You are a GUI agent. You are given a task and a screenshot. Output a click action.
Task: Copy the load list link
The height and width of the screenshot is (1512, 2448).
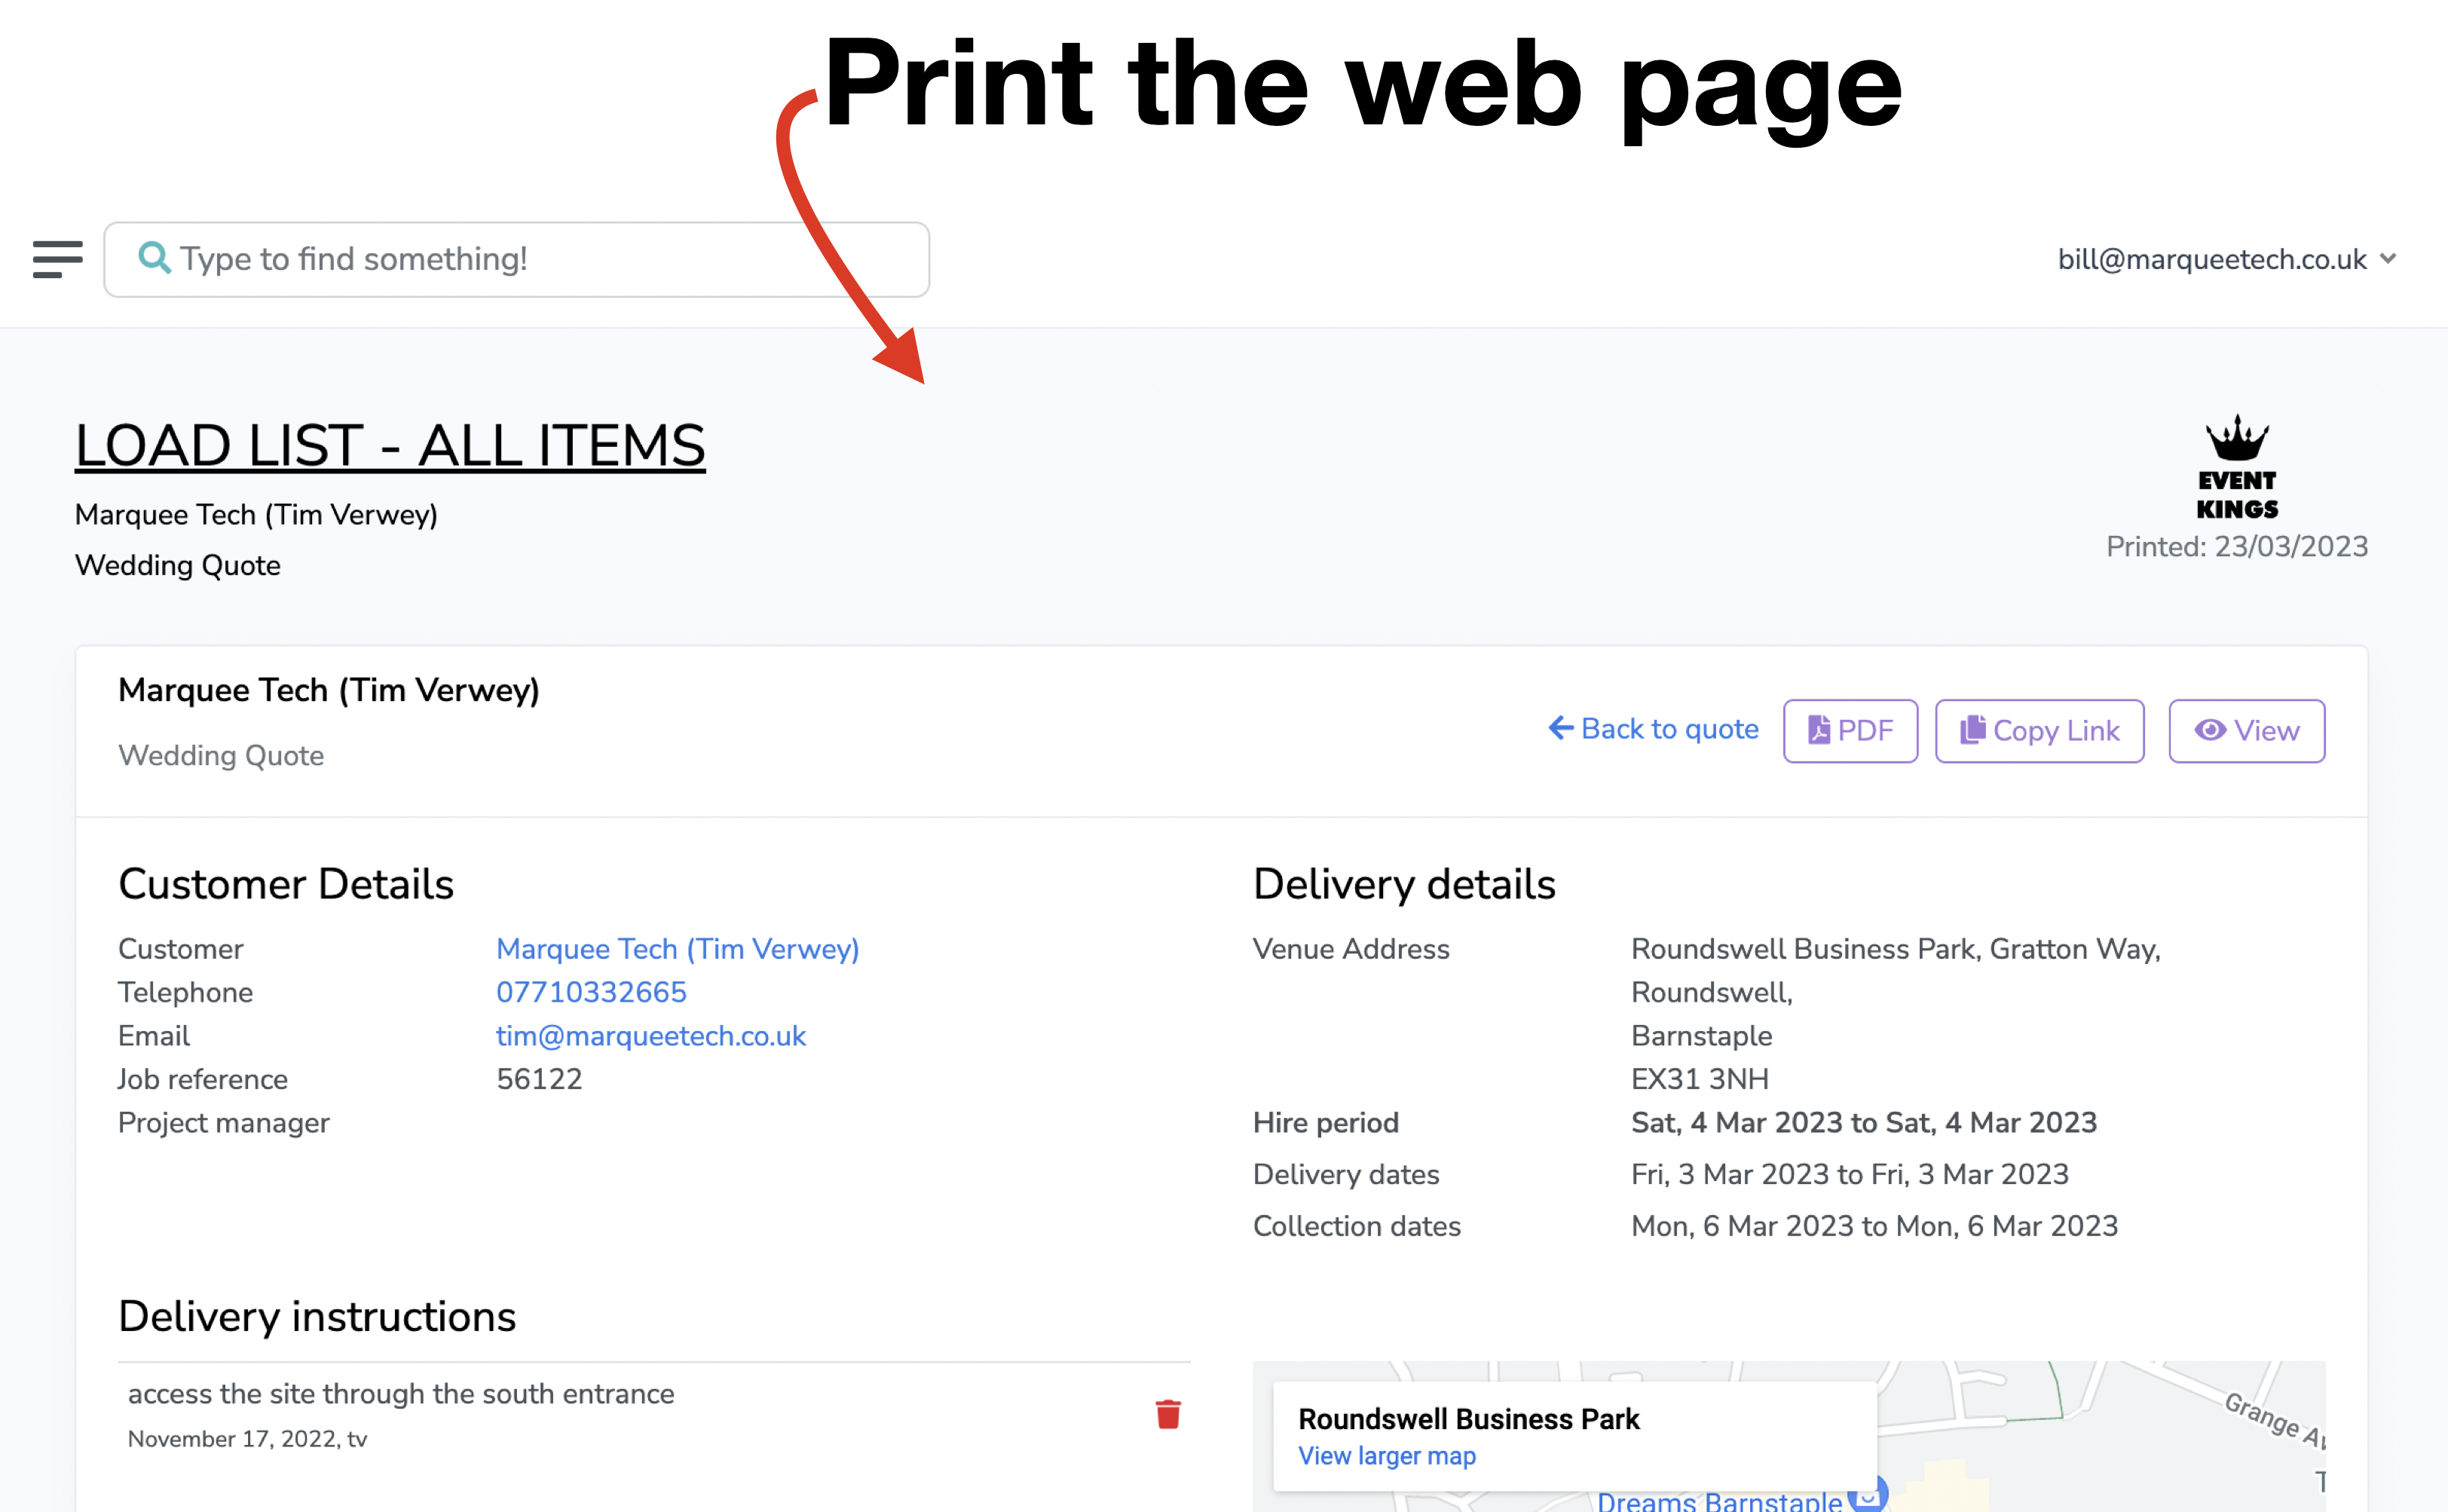pos(2039,730)
